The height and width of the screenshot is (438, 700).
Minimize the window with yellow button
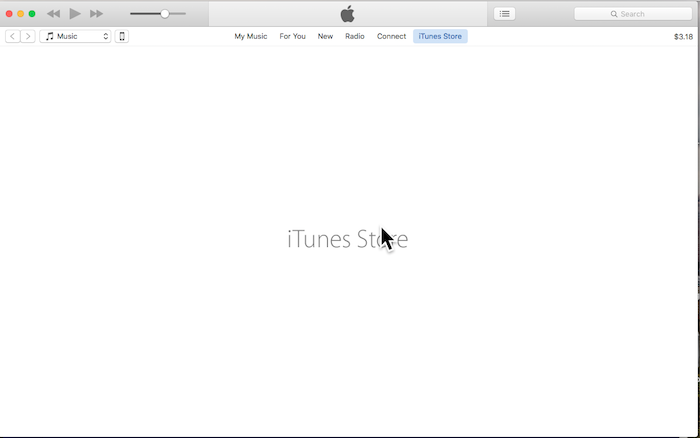coord(21,14)
